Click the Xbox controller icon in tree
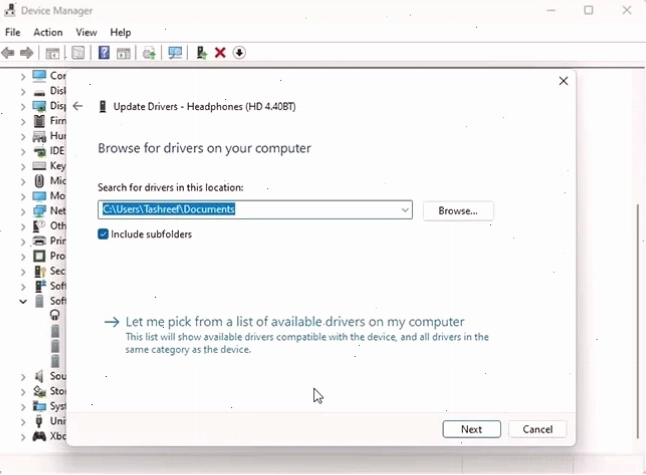The height and width of the screenshot is (475, 646). pyautogui.click(x=39, y=436)
